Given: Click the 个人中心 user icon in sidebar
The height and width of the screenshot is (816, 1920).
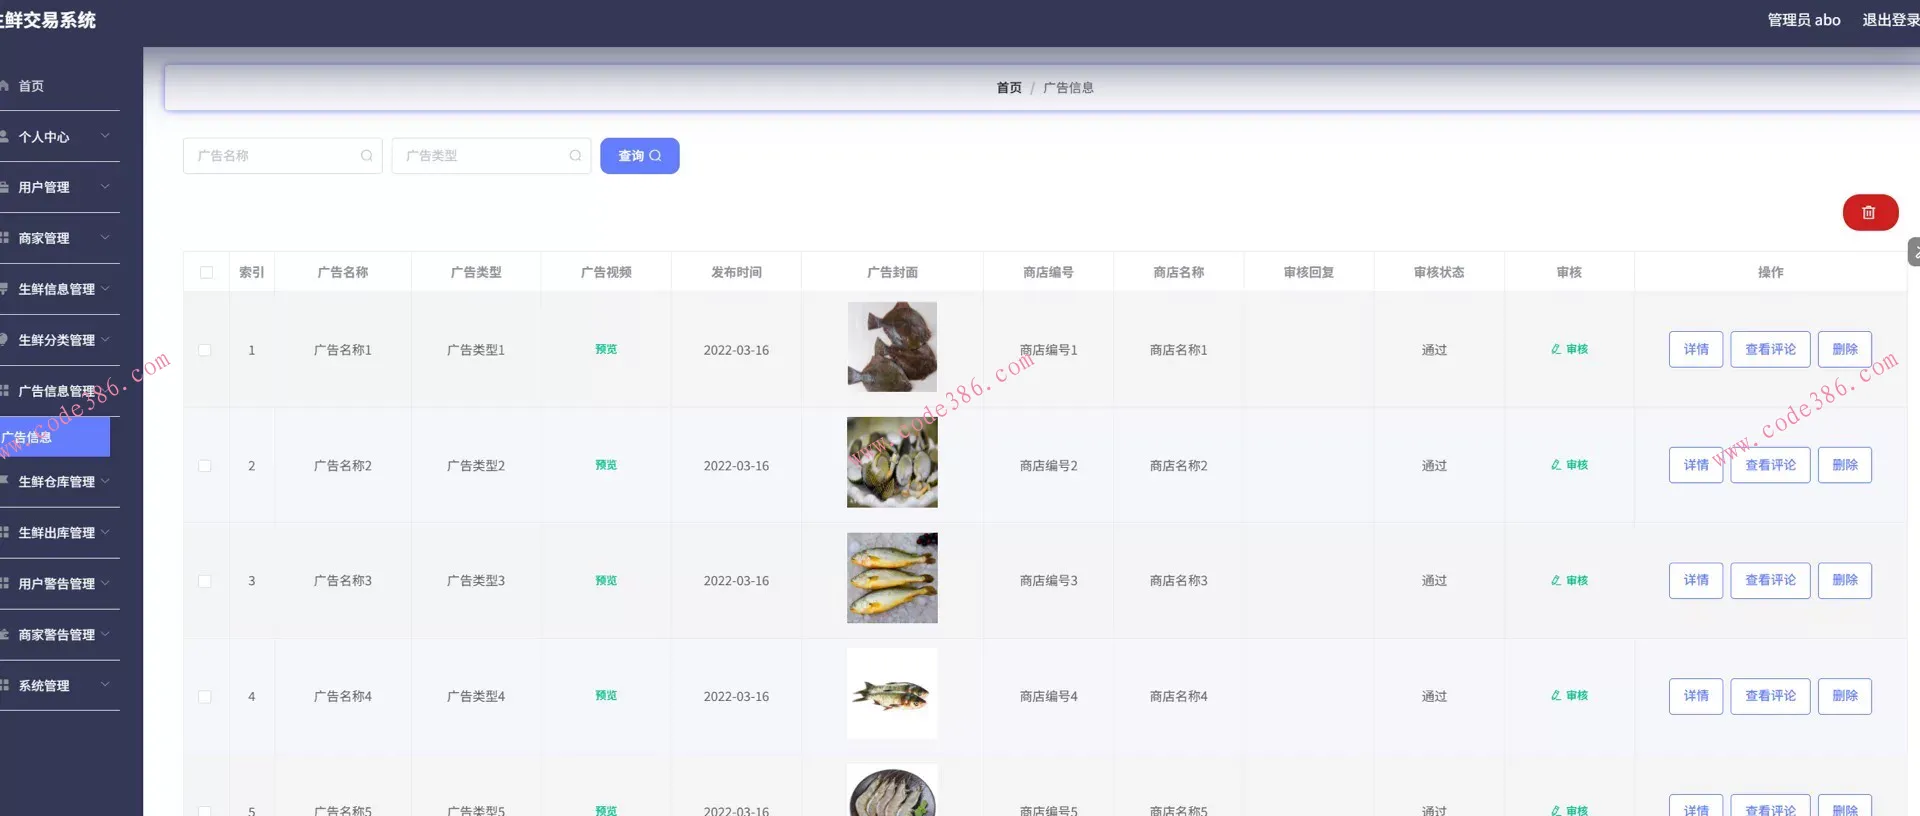Looking at the screenshot, I should click(x=4, y=137).
